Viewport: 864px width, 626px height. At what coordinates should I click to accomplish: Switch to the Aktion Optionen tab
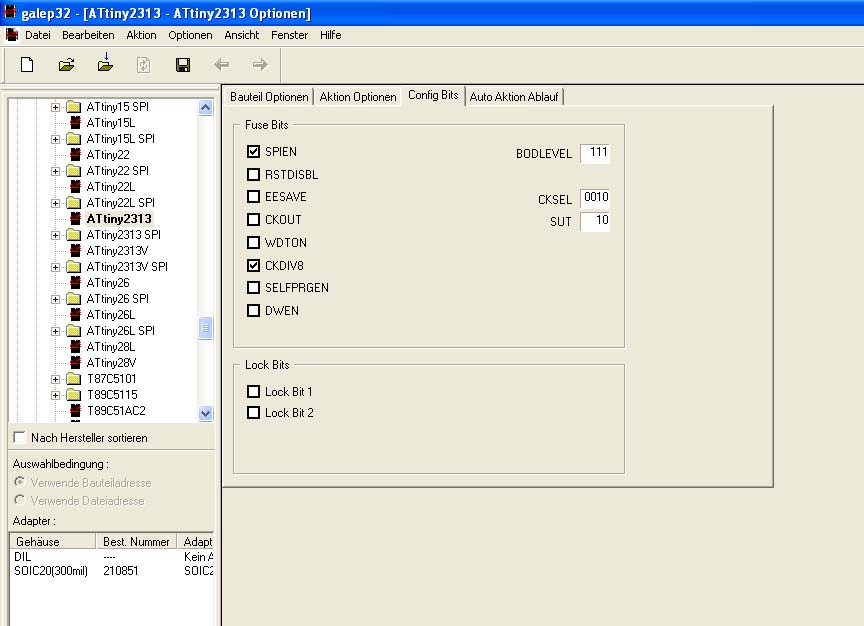tap(358, 96)
